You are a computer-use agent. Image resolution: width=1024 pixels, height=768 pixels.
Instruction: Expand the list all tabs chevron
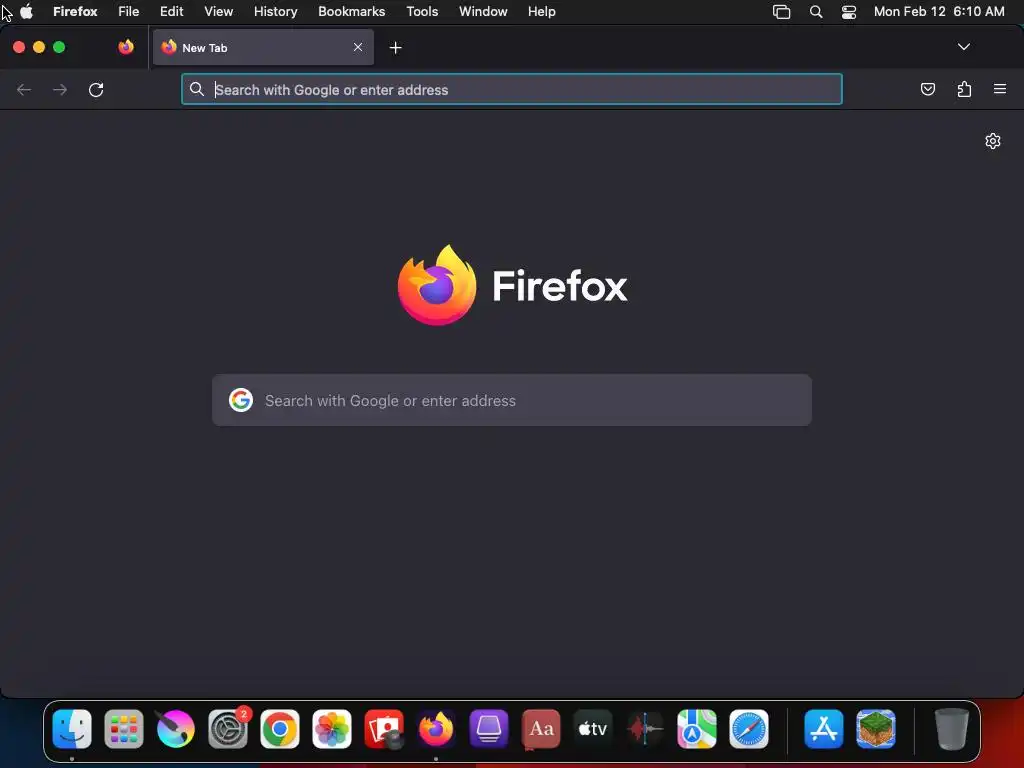963,47
